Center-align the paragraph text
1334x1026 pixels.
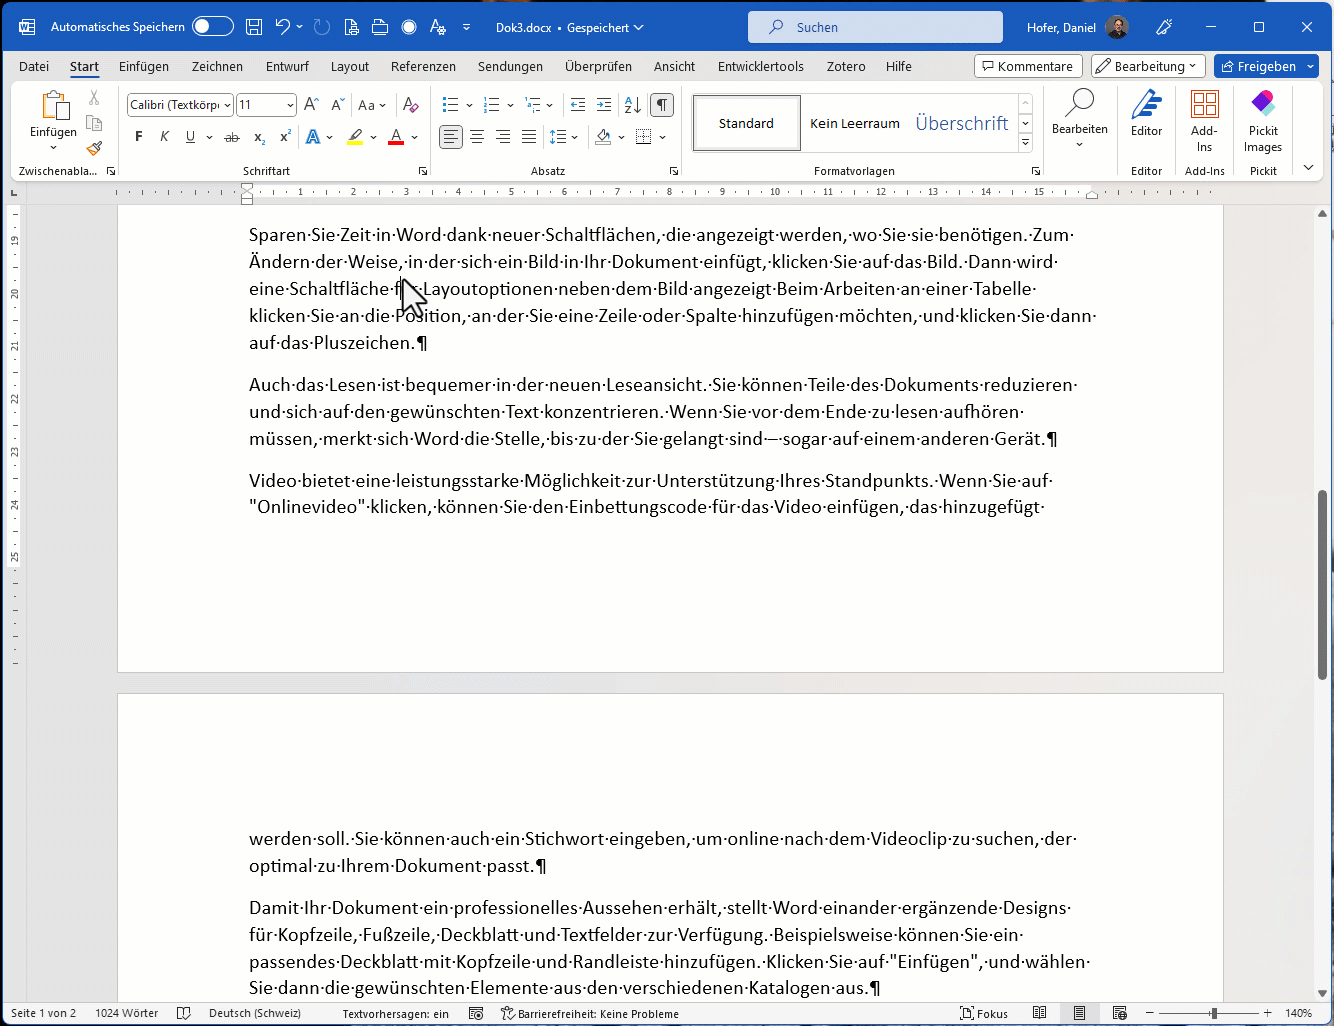click(x=477, y=137)
